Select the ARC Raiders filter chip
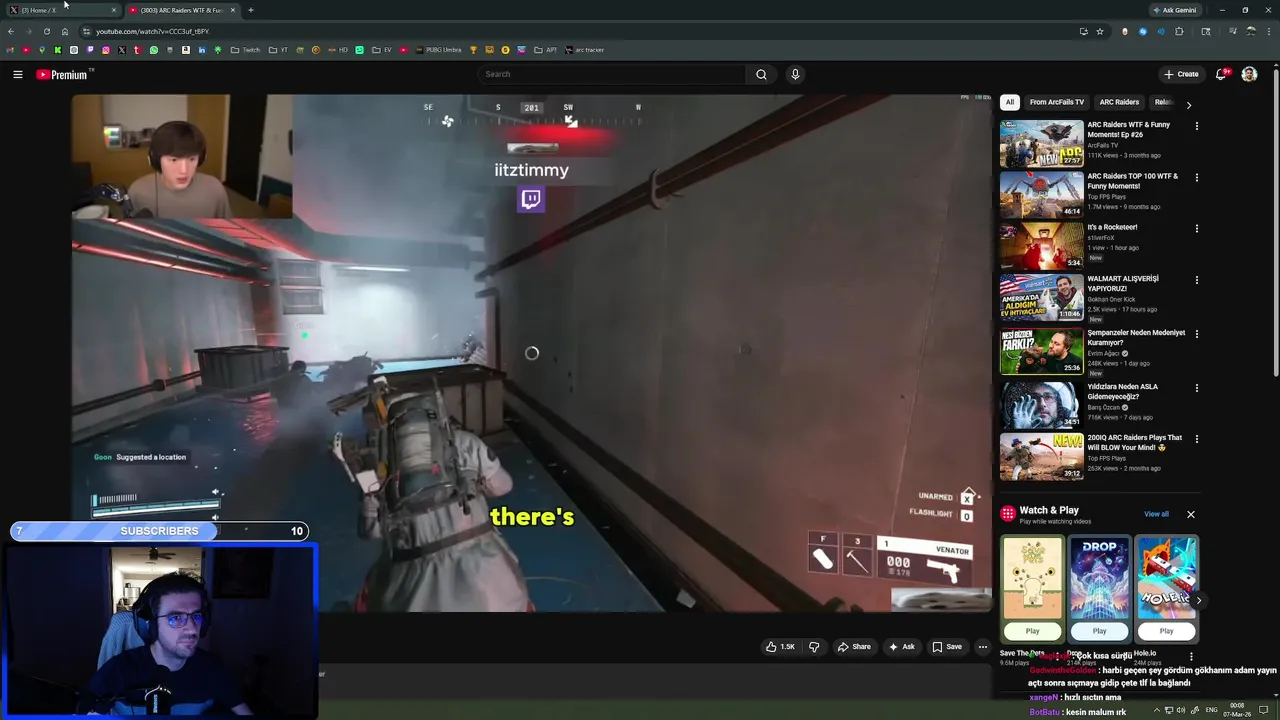Screen dimensions: 1280x720 (1119, 102)
